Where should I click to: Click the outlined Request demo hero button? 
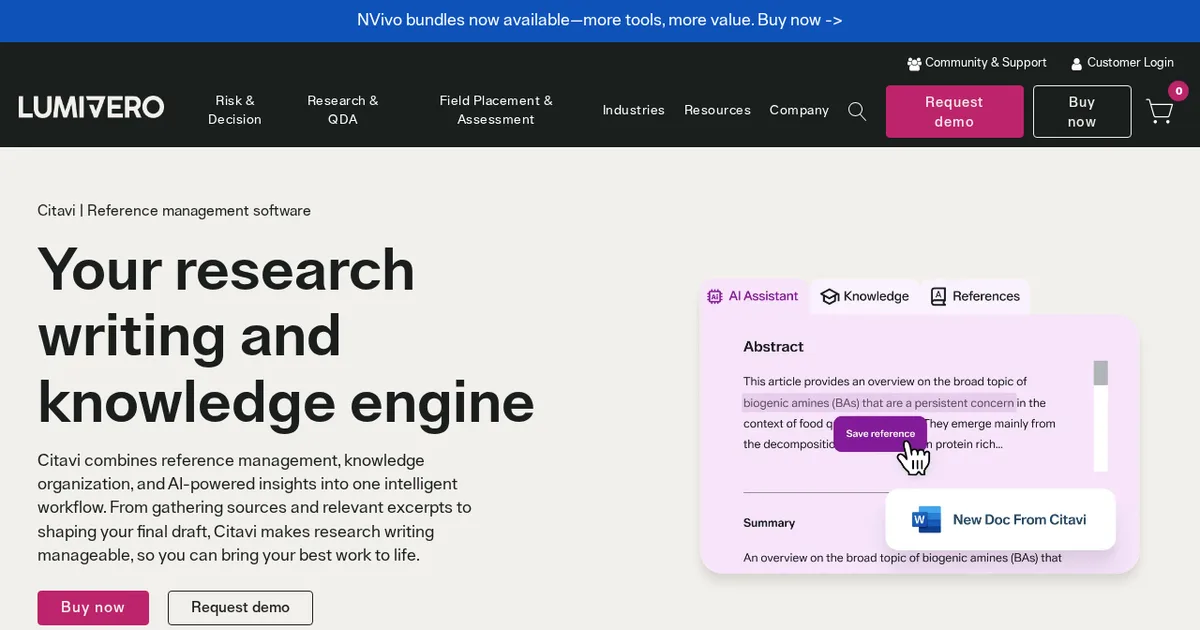point(240,608)
